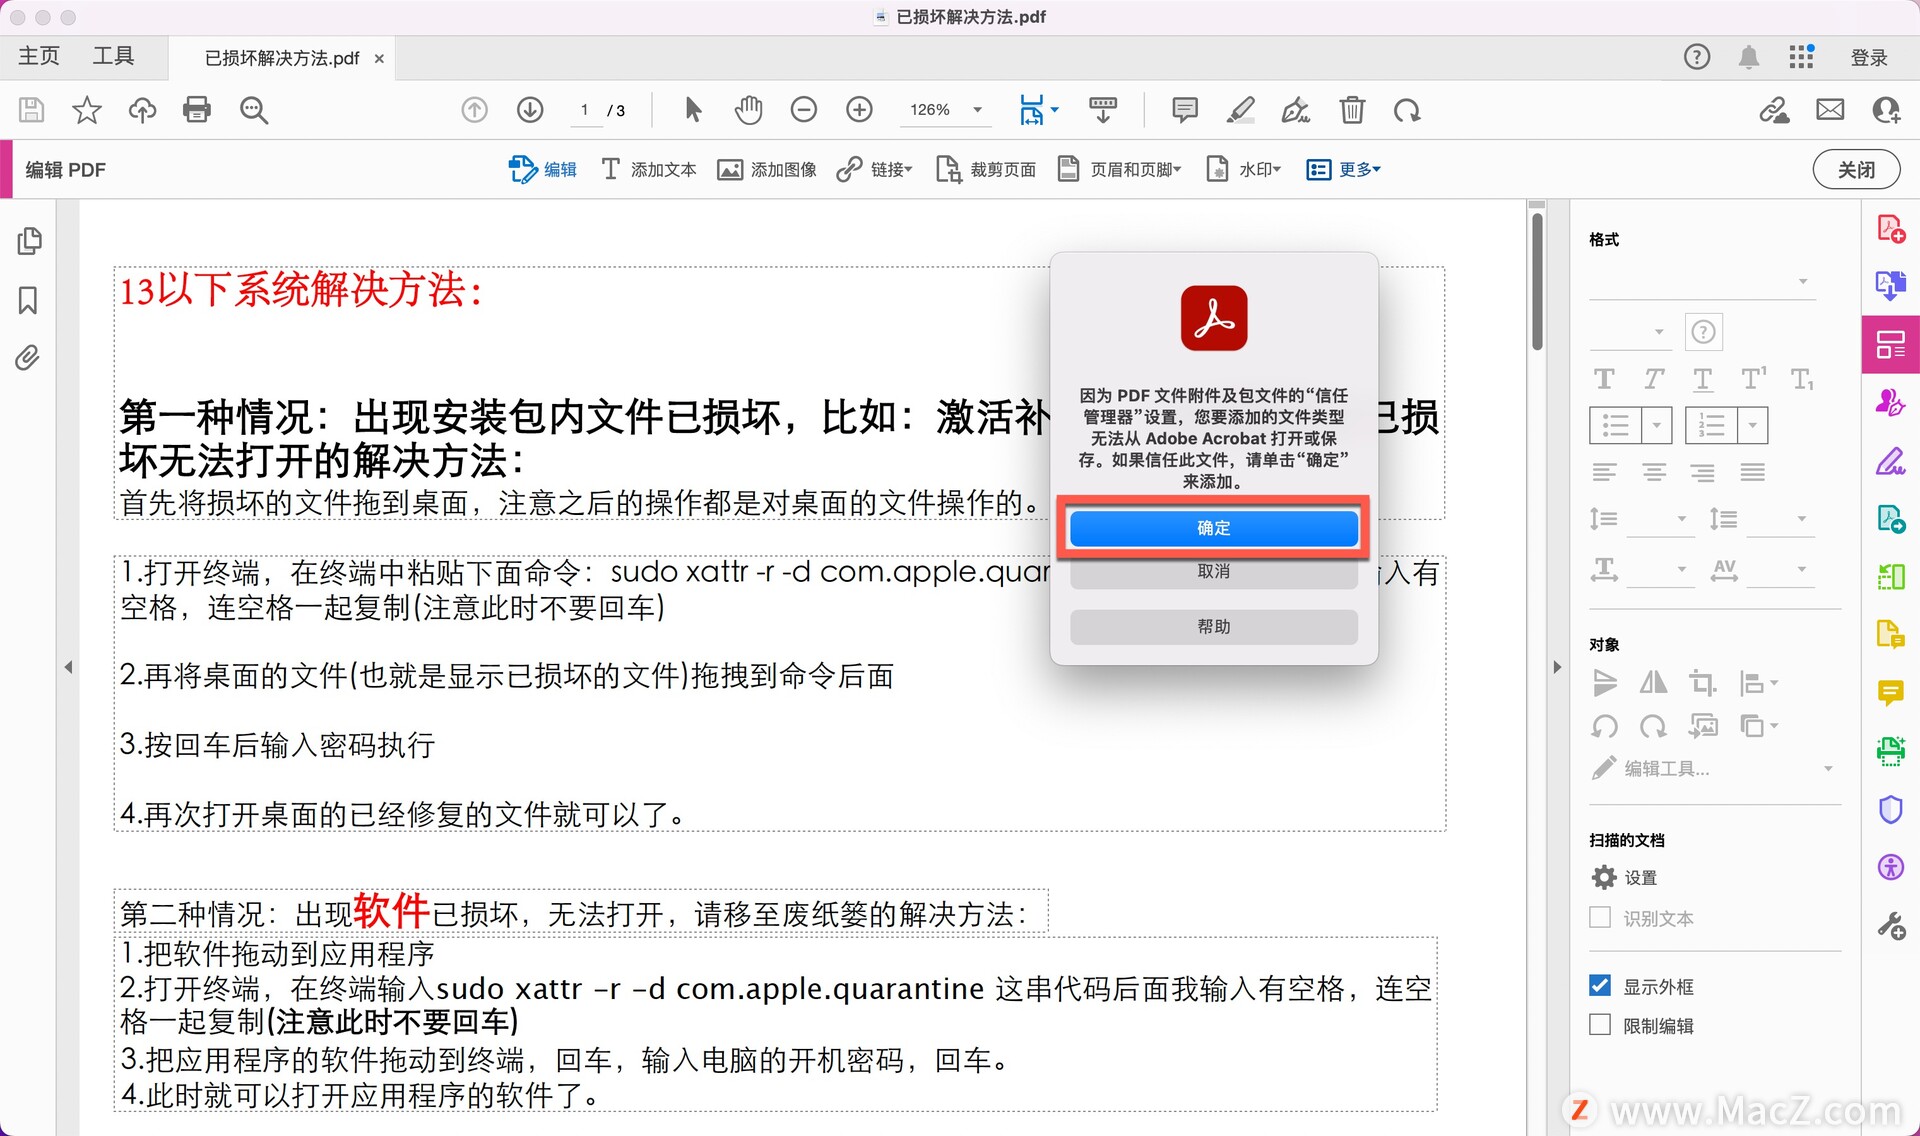This screenshot has height=1136, width=1920.
Task: Select the Hand tool in the toolbar
Action: [748, 110]
